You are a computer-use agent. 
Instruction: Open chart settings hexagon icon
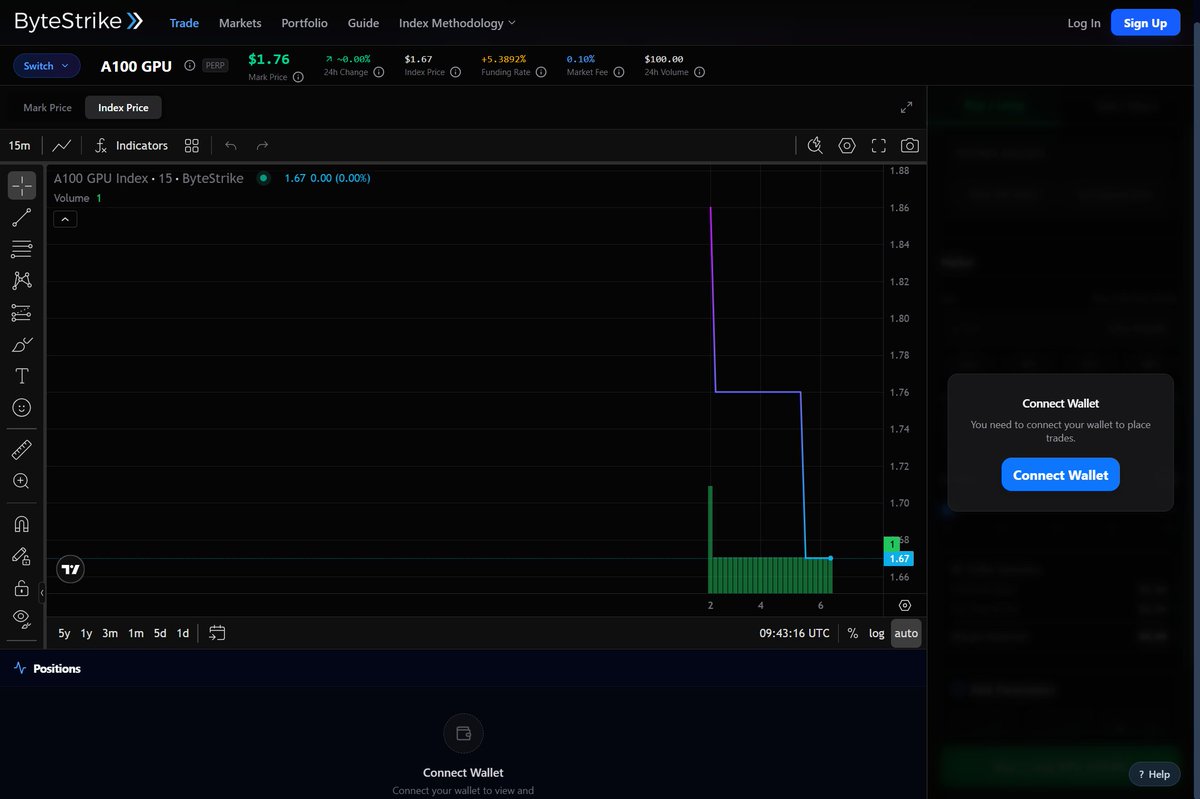(847, 146)
